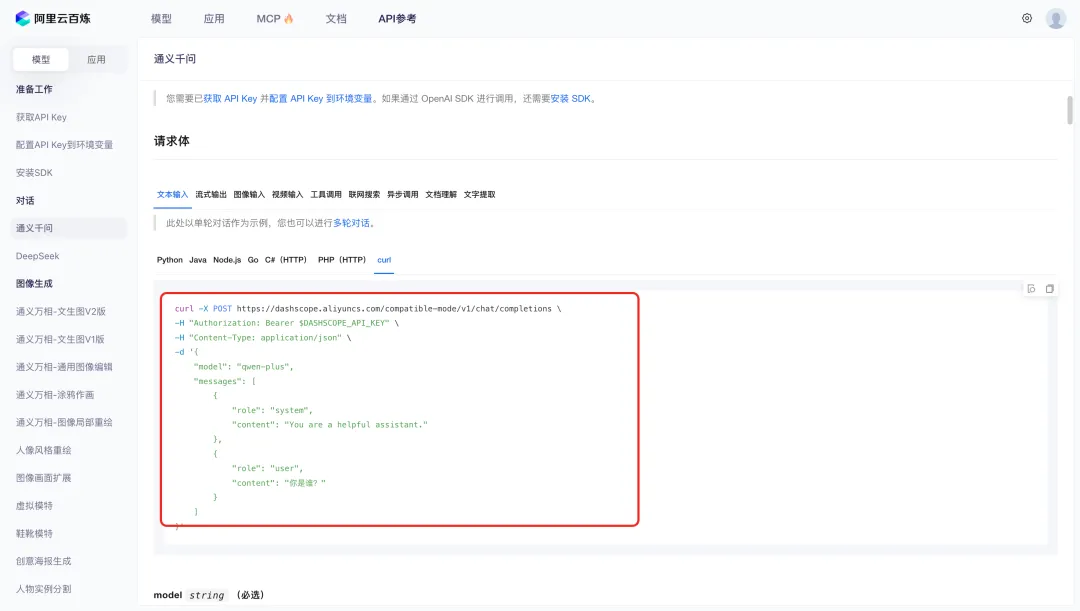Follow the 获取 API Key link in notice
Screen dimensions: 1080x611
click(x=230, y=99)
